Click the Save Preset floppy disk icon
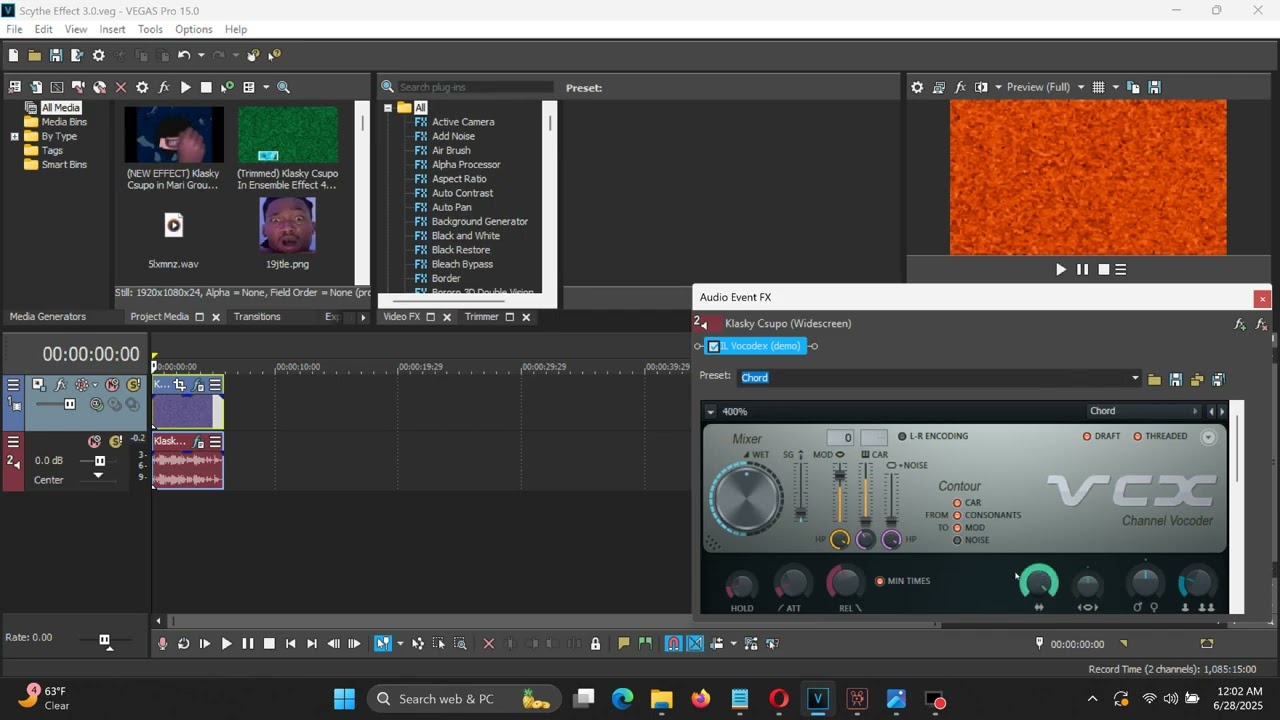Image resolution: width=1280 pixels, height=720 pixels. point(1176,379)
